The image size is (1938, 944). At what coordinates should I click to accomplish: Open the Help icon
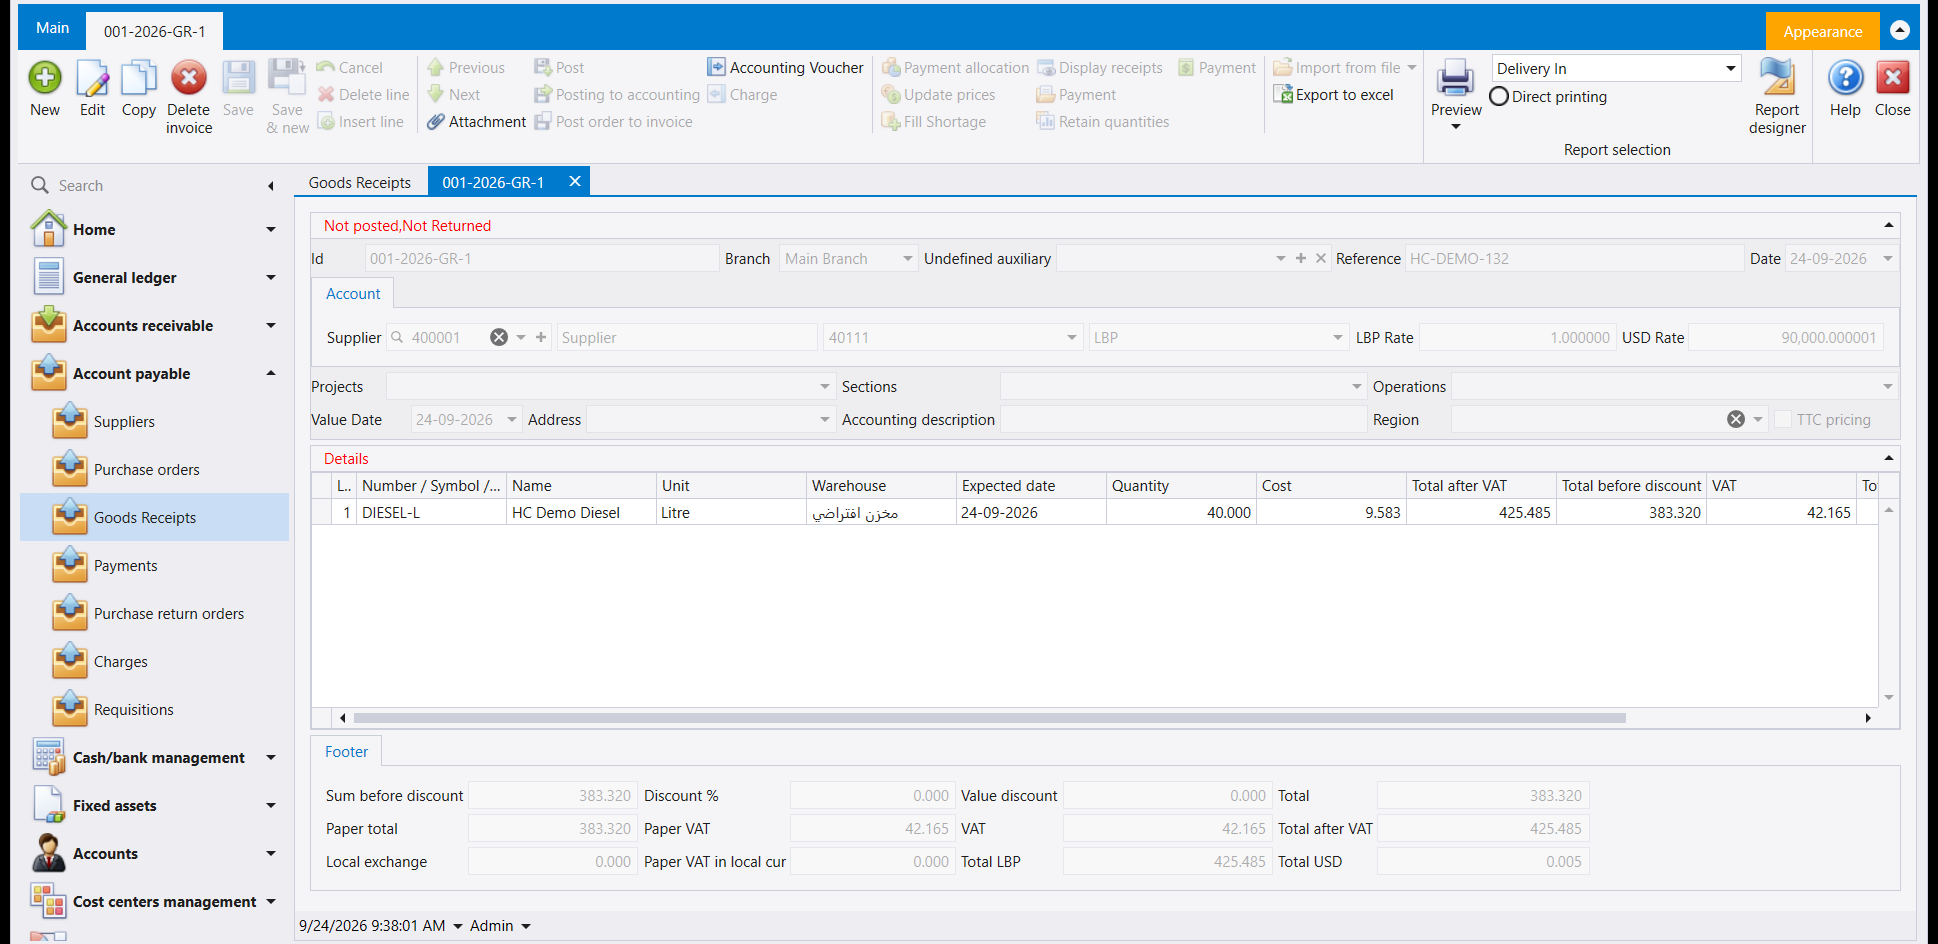point(1845,78)
